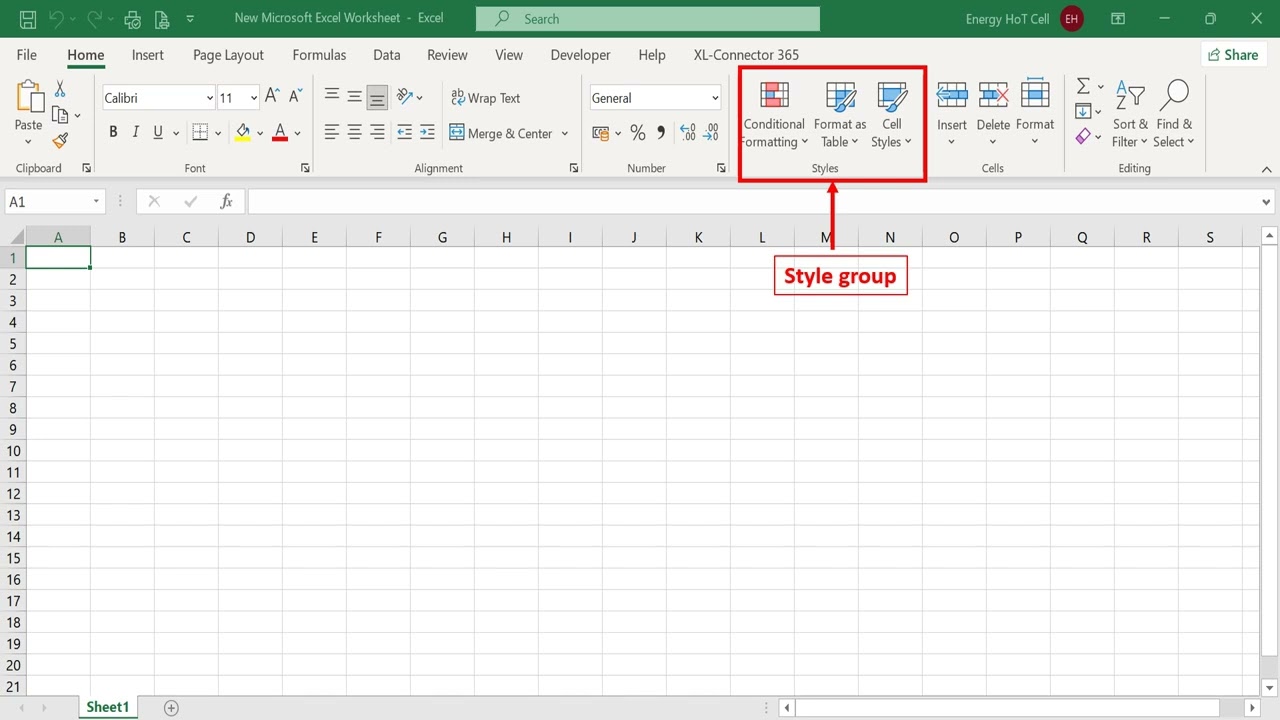Collapse the ribbon with chevron arrow
This screenshot has width=1280, height=720.
tap(1266, 169)
